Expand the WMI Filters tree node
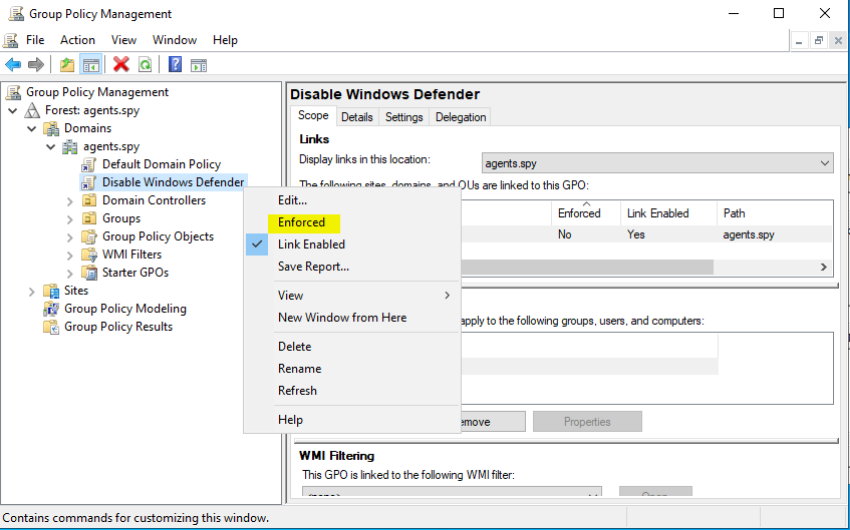Image resolution: width=850 pixels, height=530 pixels. tap(70, 255)
